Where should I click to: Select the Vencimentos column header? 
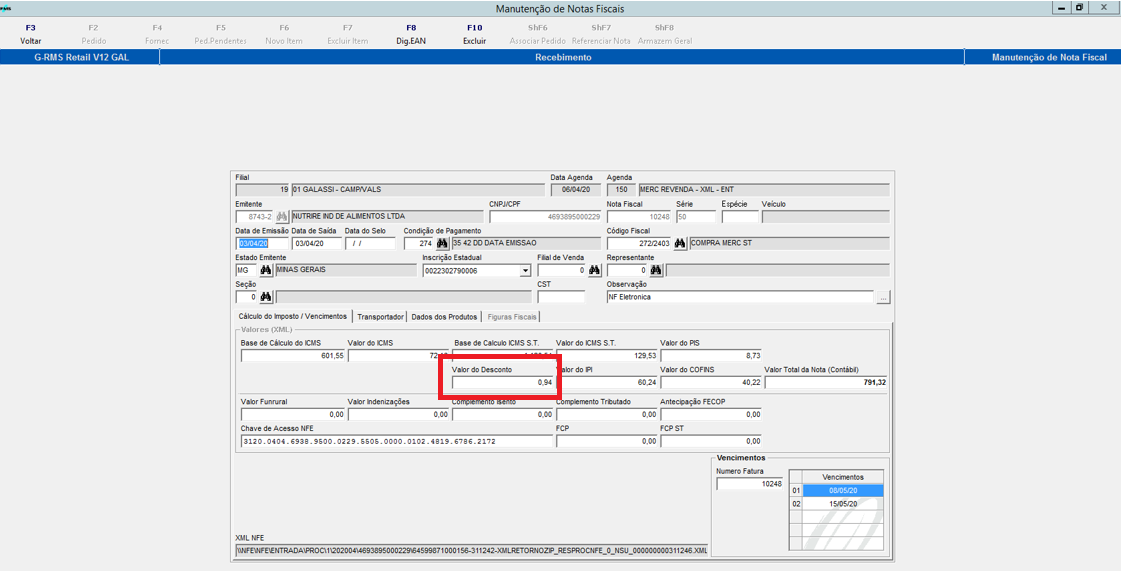(843, 477)
